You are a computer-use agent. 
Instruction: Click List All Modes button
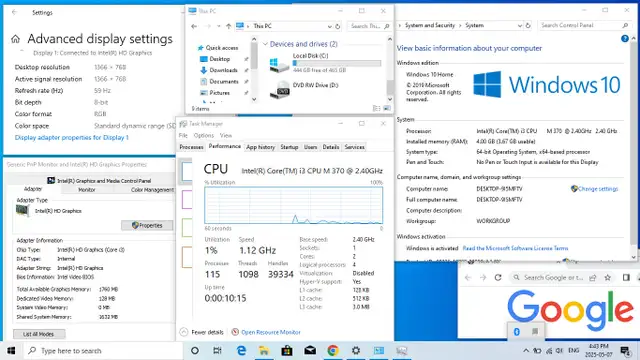coord(39,334)
